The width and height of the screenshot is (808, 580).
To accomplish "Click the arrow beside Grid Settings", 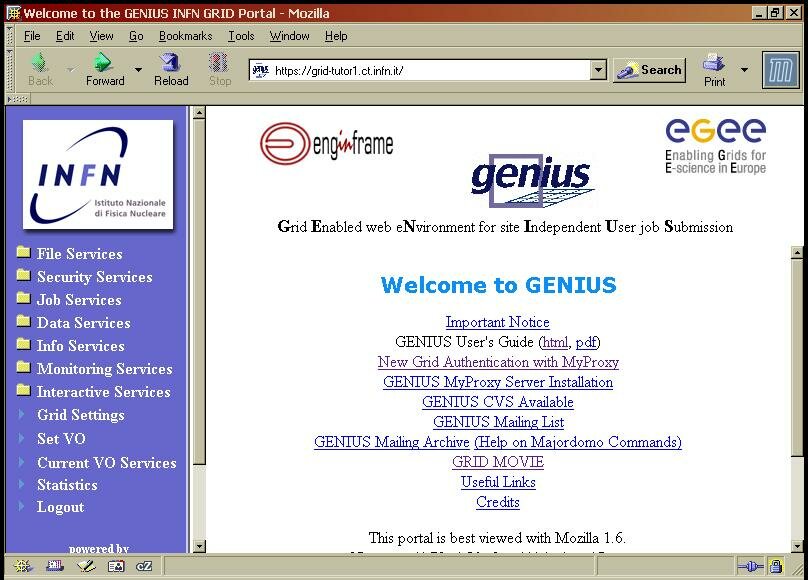I will pos(21,414).
